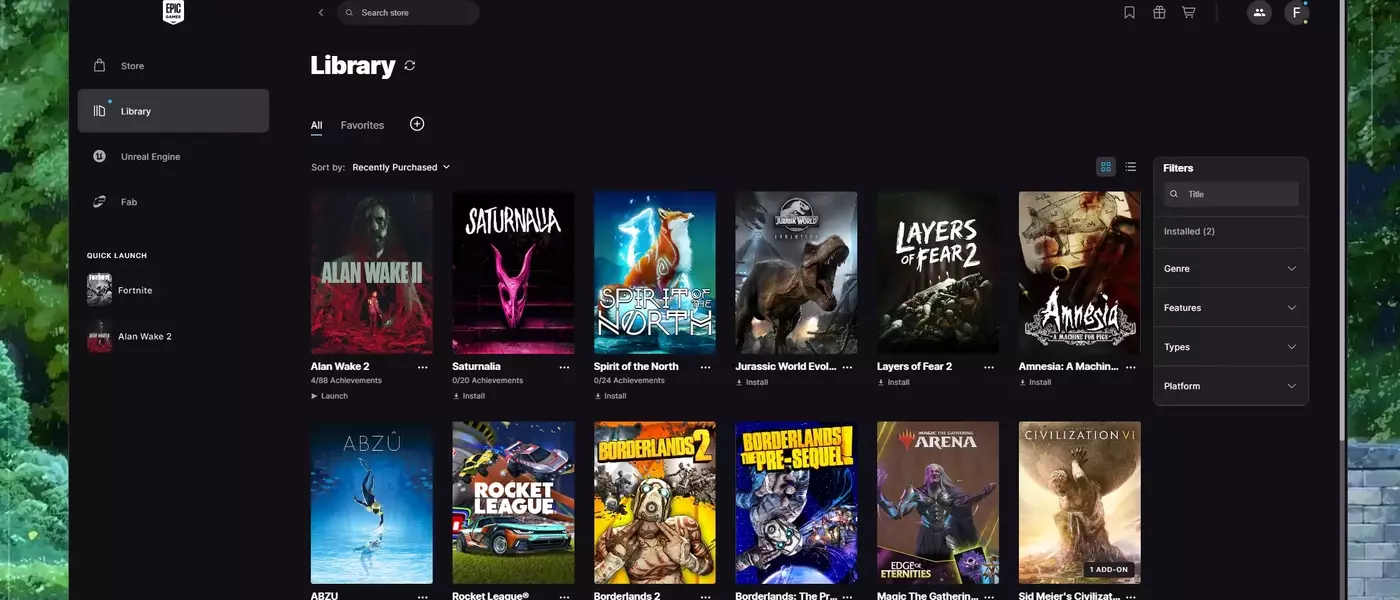This screenshot has width=1400, height=600.
Task: Add a new collection with the plus icon
Action: 417,124
